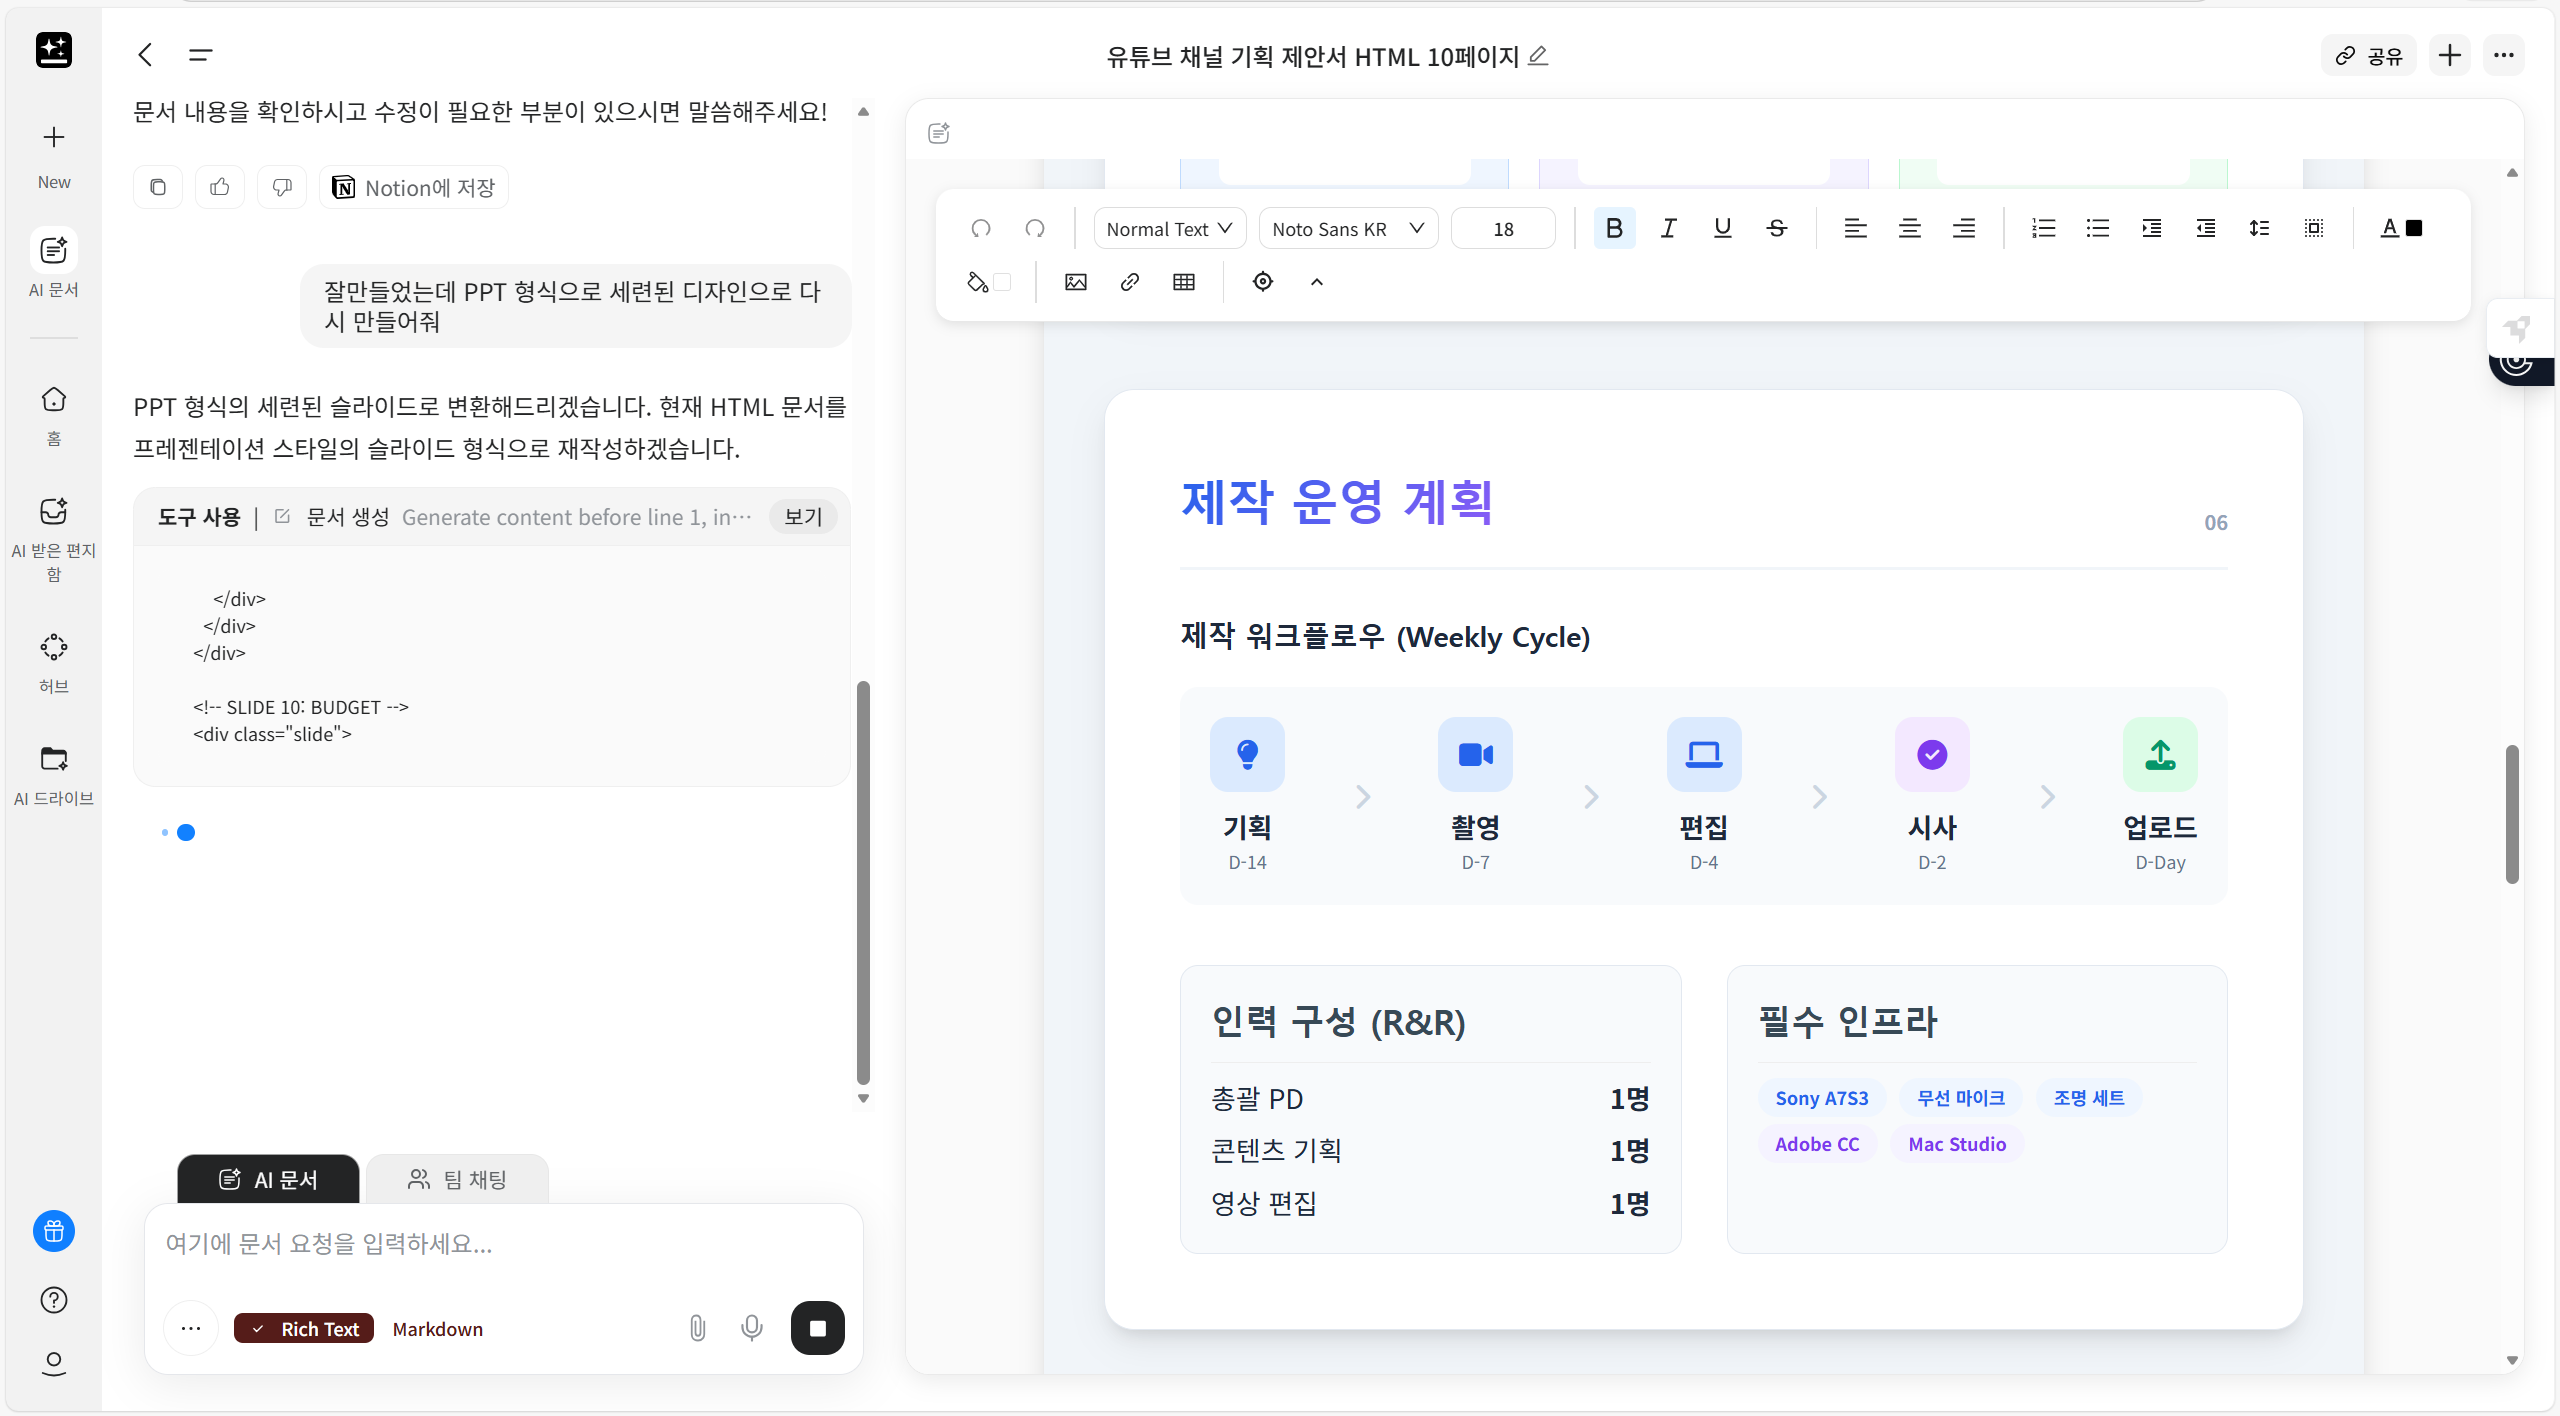Open AI 드라이브 in the sidebar

54,774
